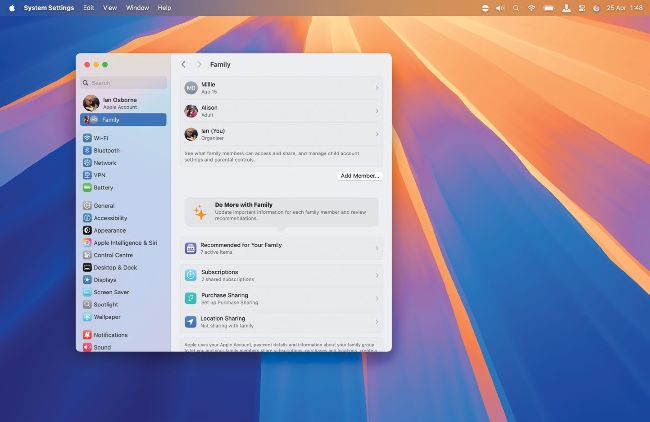Expand Millie's family member details

click(280, 88)
